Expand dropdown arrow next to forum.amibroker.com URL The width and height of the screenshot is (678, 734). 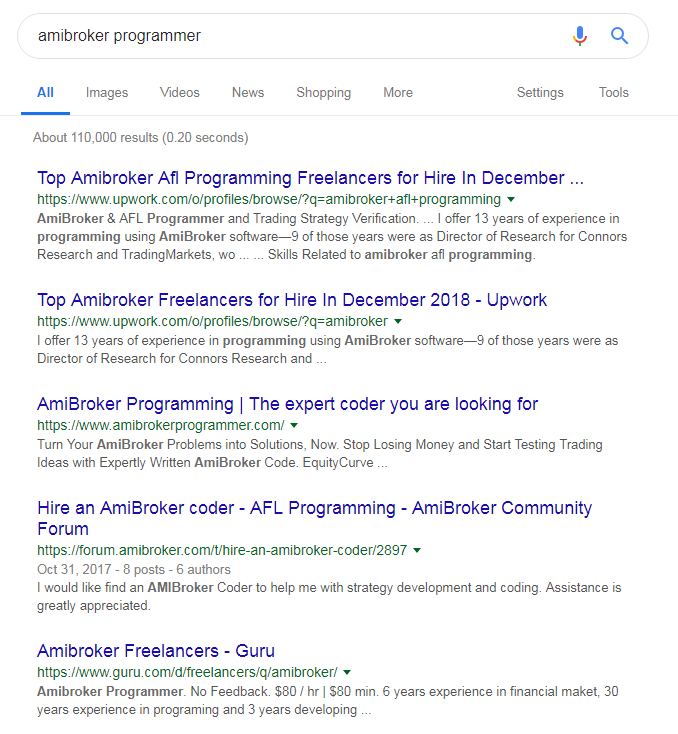(417, 550)
